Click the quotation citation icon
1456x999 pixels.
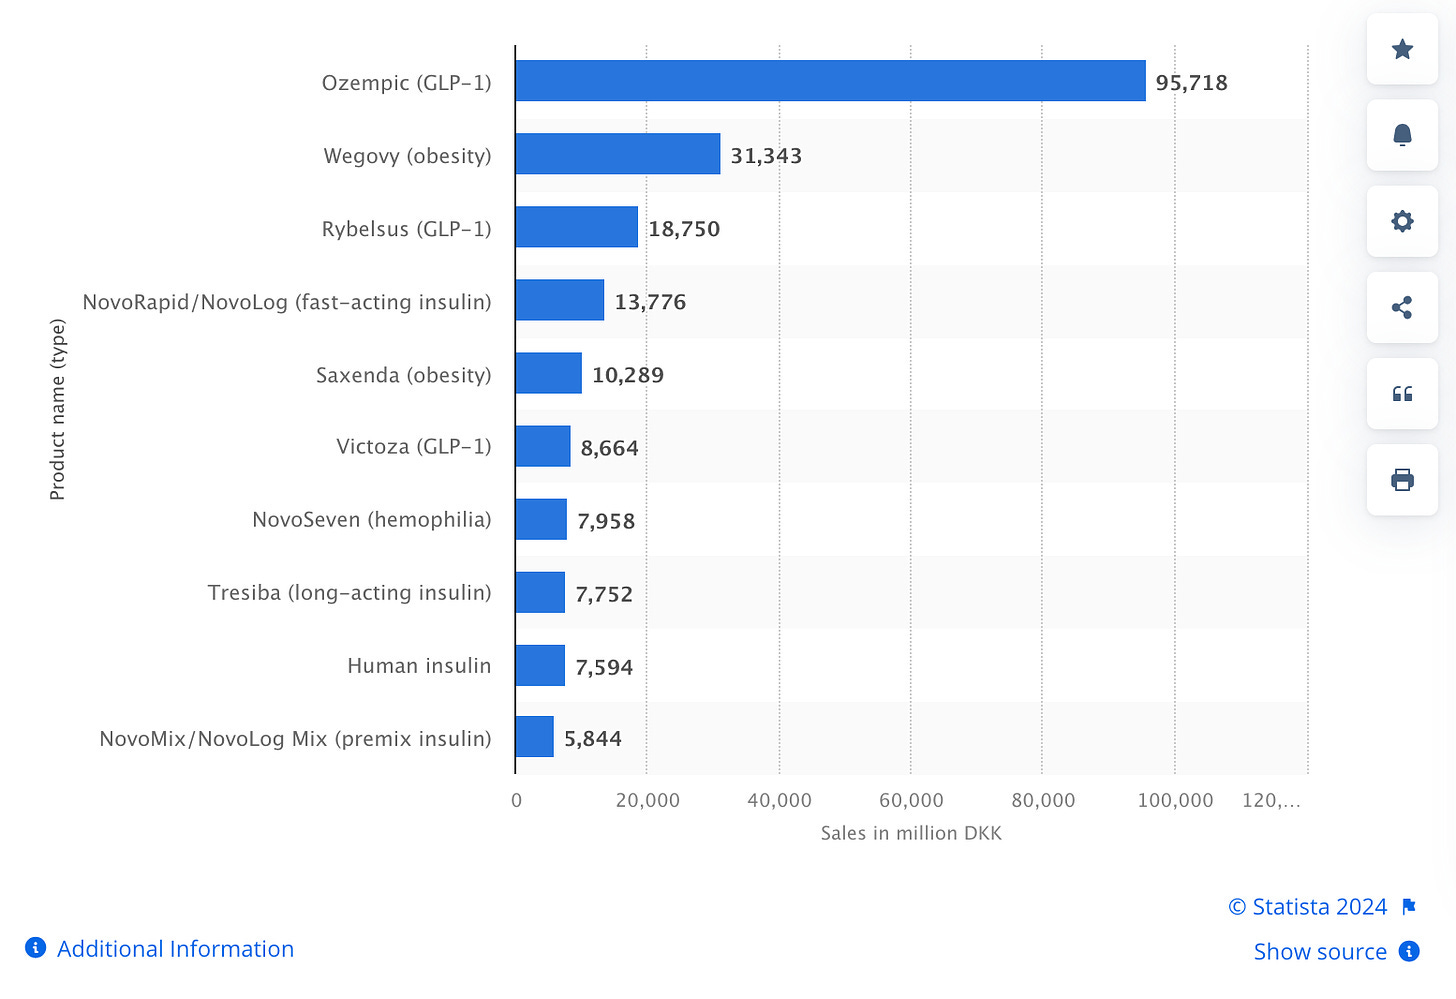pos(1402,394)
